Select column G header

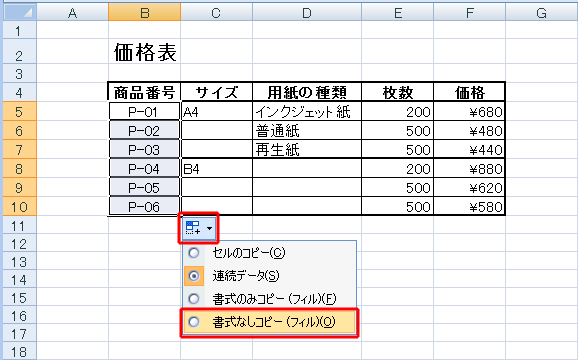tap(542, 13)
